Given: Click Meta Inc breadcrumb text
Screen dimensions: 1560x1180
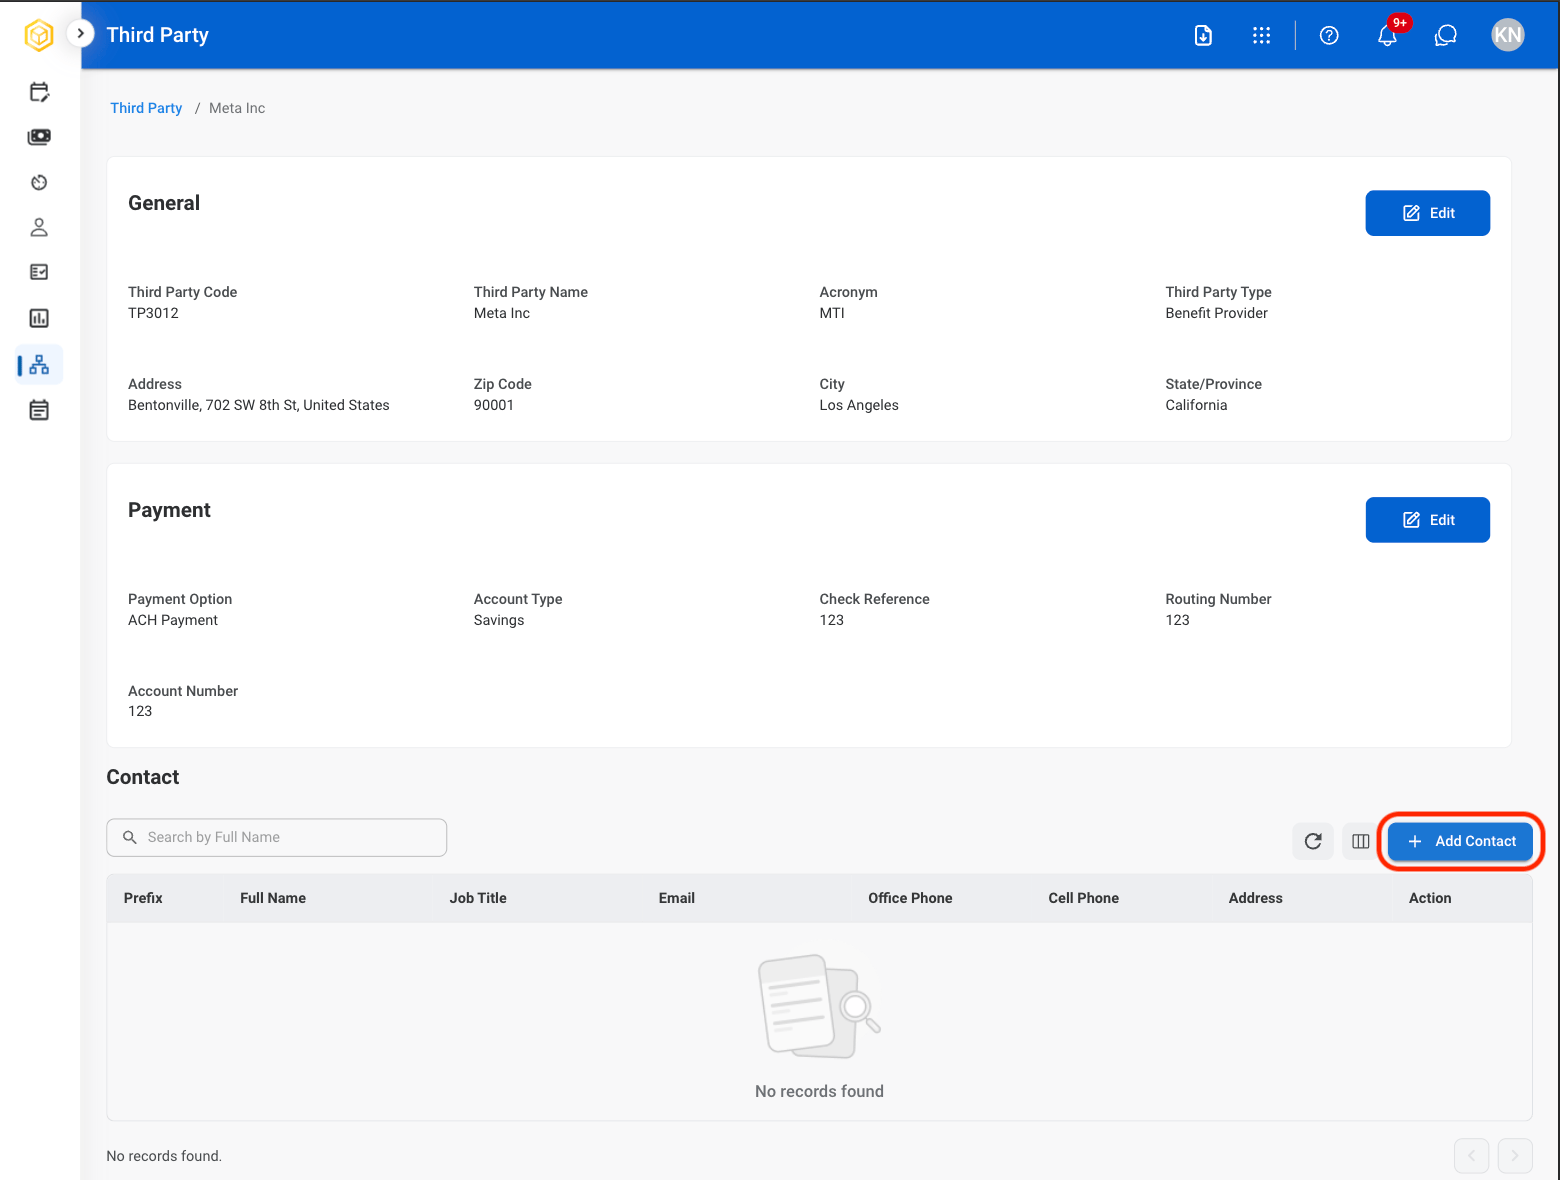Looking at the screenshot, I should coord(237,108).
